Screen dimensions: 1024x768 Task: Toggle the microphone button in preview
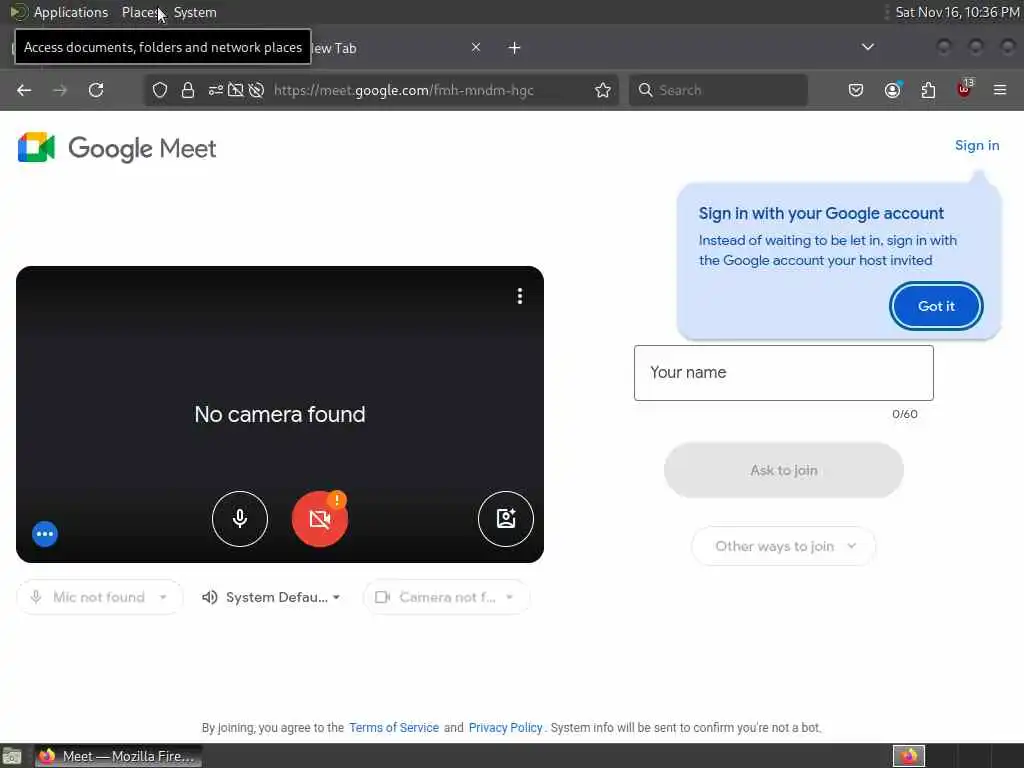(240, 519)
